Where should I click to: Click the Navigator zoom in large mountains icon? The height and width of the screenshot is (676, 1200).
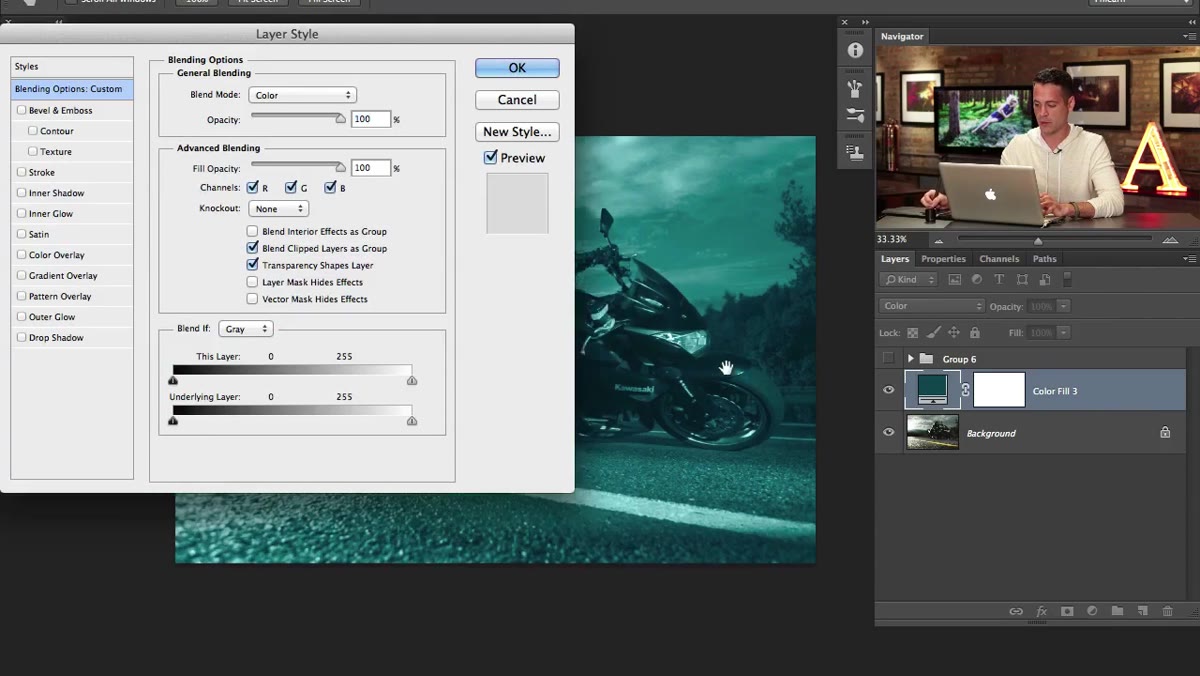(1169, 240)
